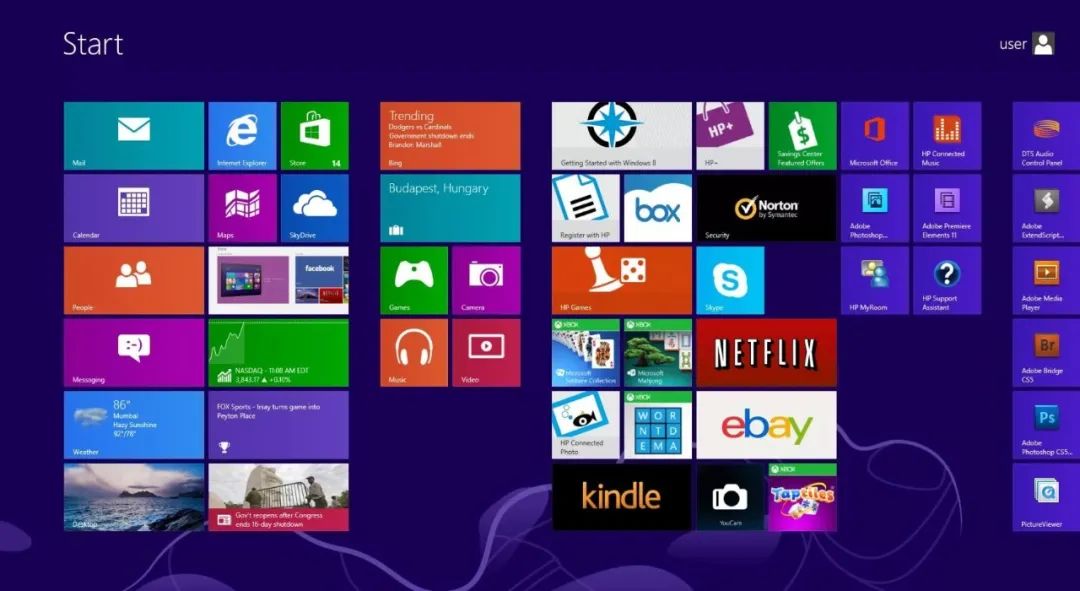Open the HP+ tile

[730, 136]
